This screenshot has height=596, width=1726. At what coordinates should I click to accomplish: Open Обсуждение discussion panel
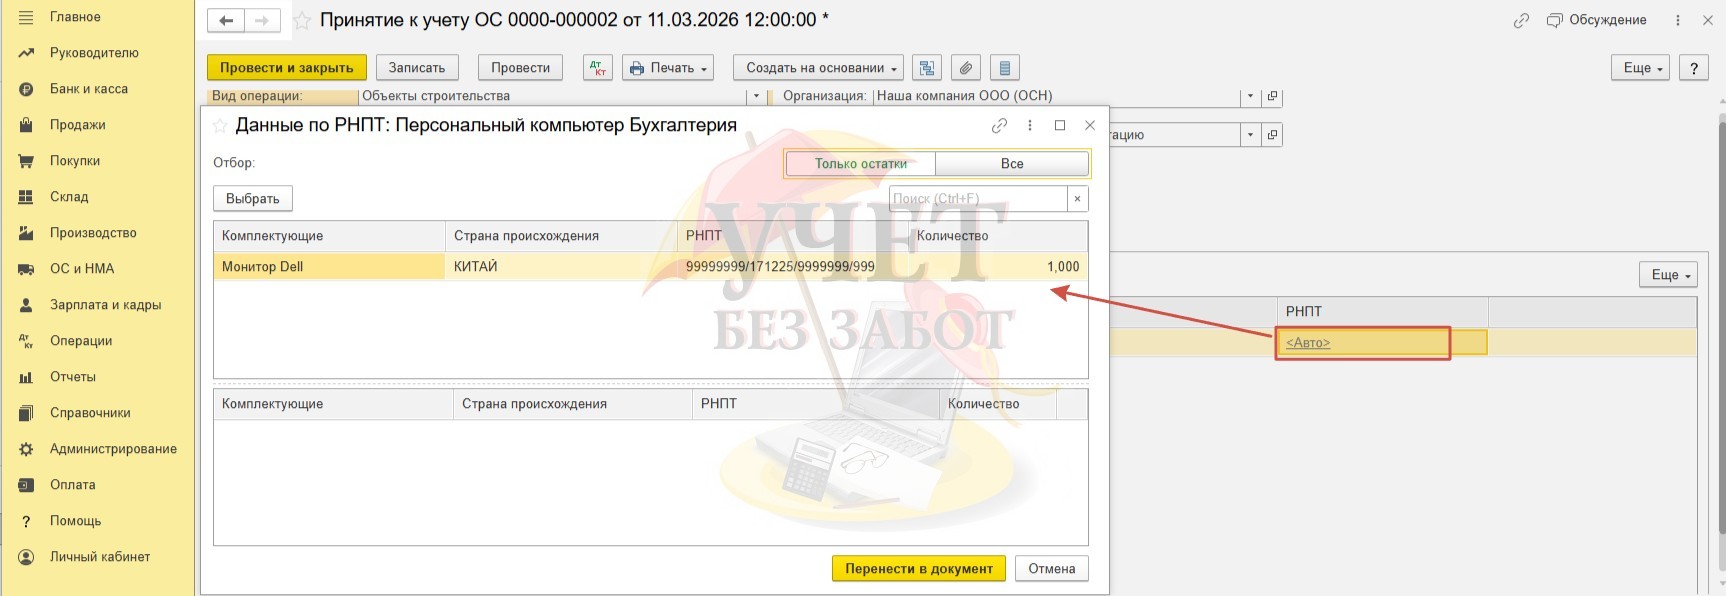click(x=1596, y=20)
